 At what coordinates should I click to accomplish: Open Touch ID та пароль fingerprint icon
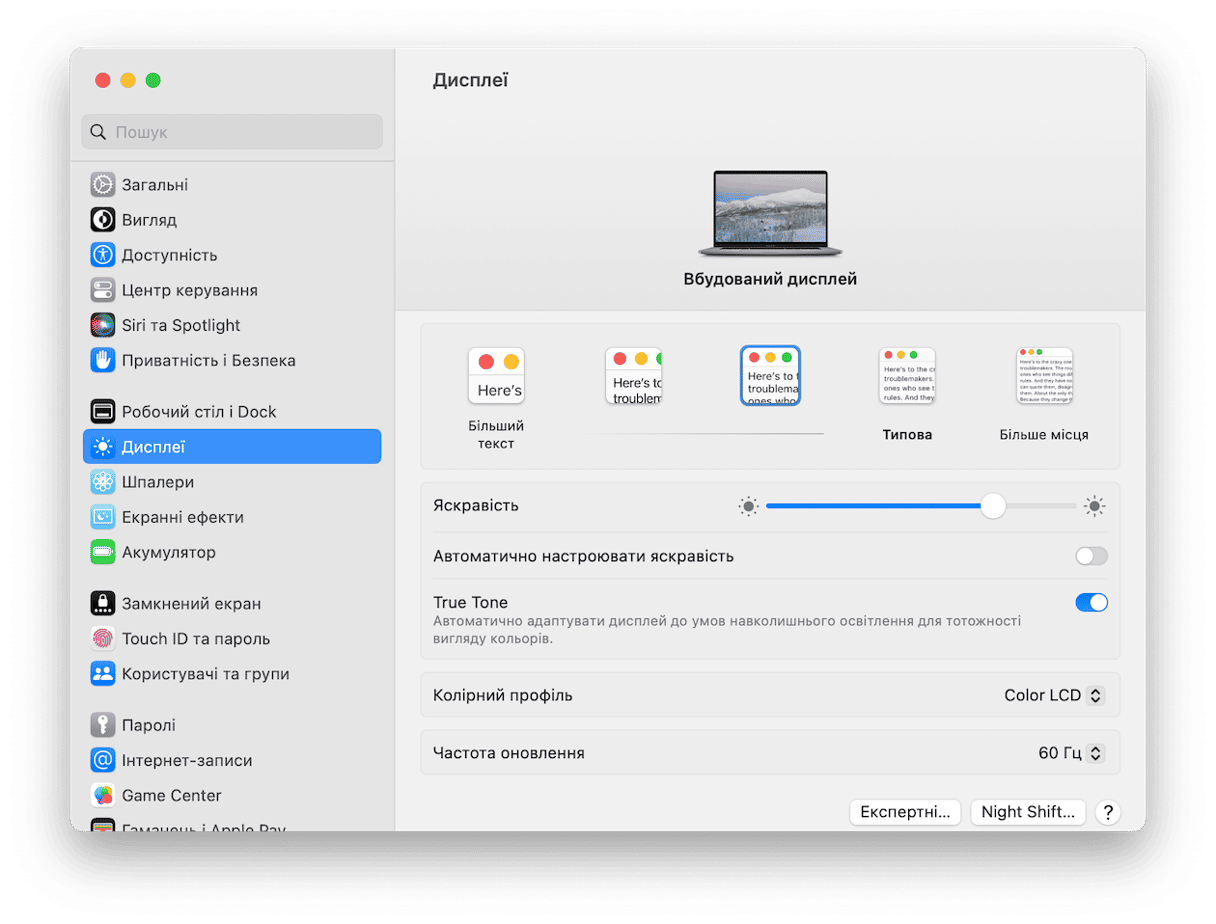pyautogui.click(x=103, y=638)
